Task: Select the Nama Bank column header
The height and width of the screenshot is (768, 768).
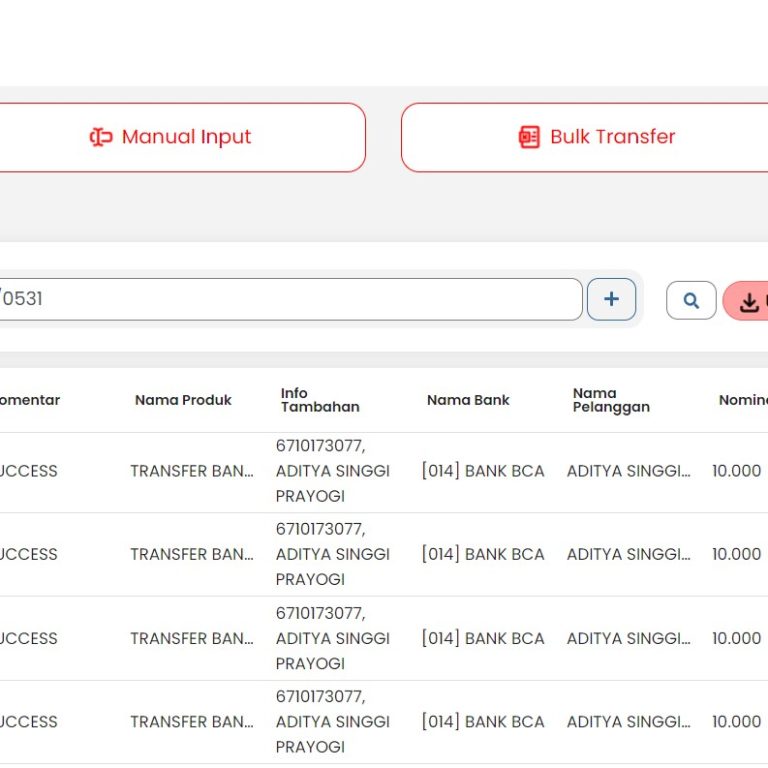Action: point(468,400)
